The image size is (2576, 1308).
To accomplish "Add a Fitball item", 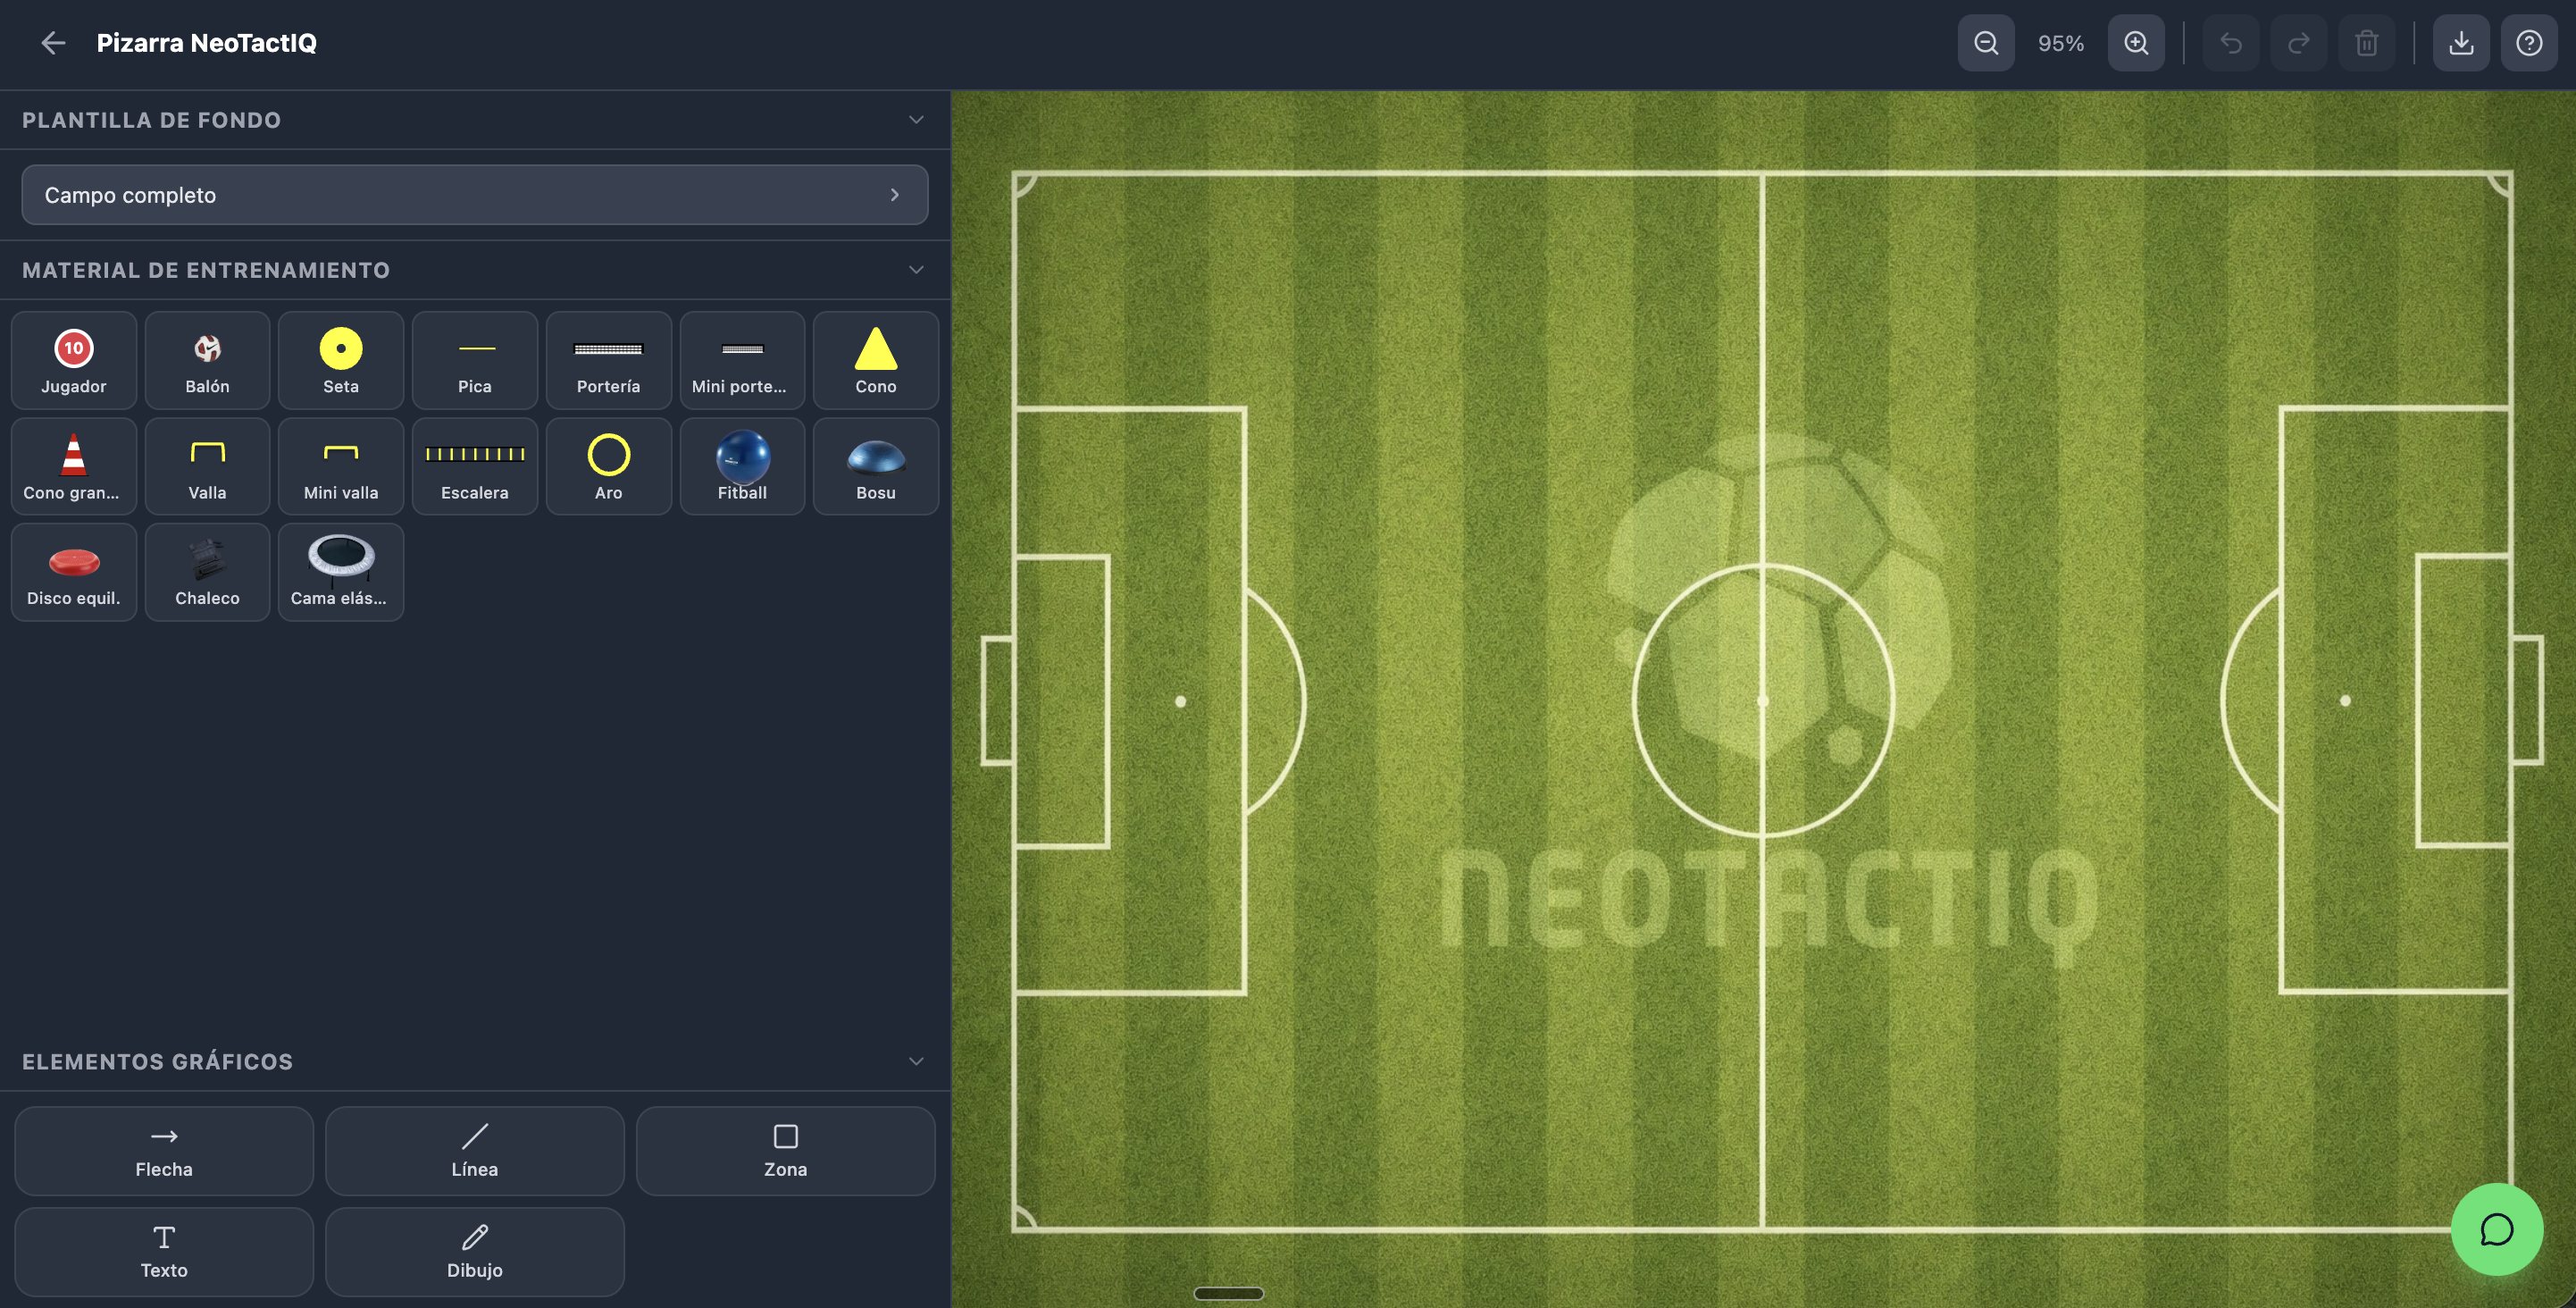I will click(742, 466).
